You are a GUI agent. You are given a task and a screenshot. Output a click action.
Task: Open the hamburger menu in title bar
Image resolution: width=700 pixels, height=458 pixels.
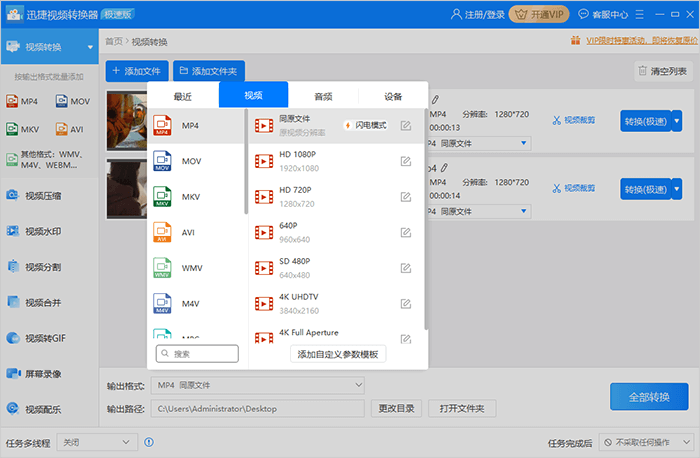pyautogui.click(x=640, y=15)
